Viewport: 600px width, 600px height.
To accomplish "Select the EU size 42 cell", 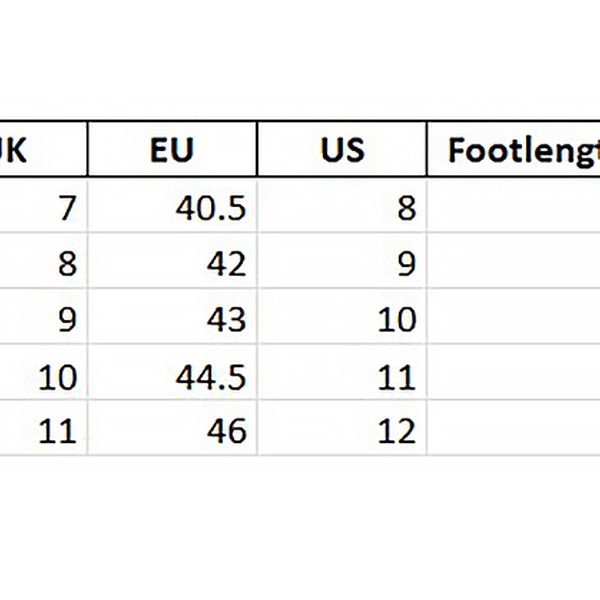I will coord(172,264).
